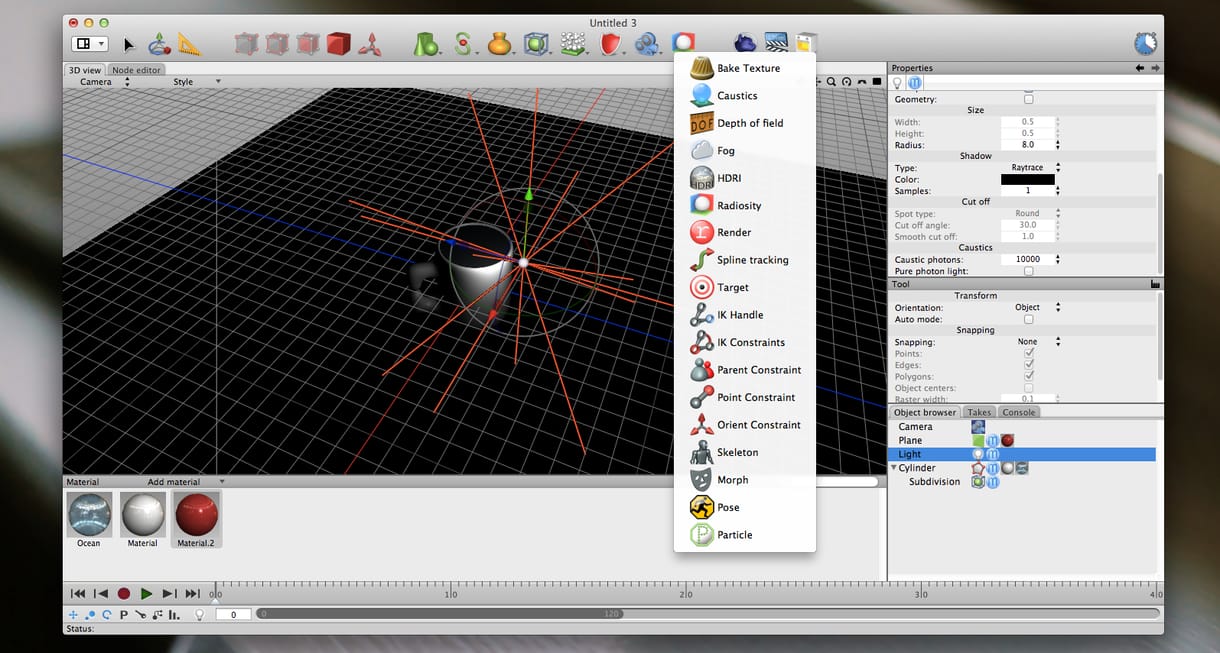
Task: Click the render clapperboard toolbar icon
Action: click(x=776, y=43)
